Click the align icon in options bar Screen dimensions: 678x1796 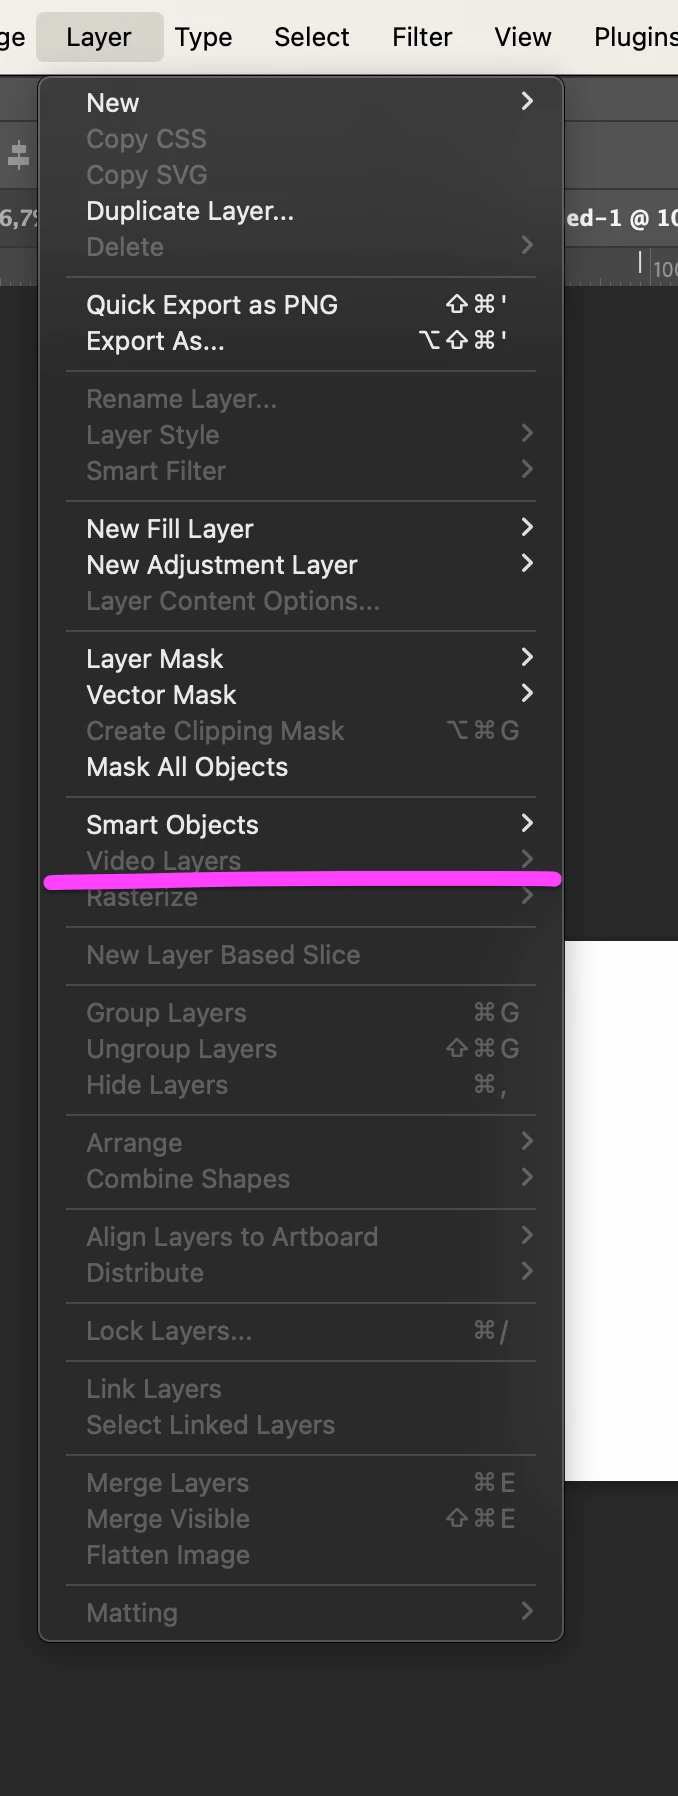point(18,155)
